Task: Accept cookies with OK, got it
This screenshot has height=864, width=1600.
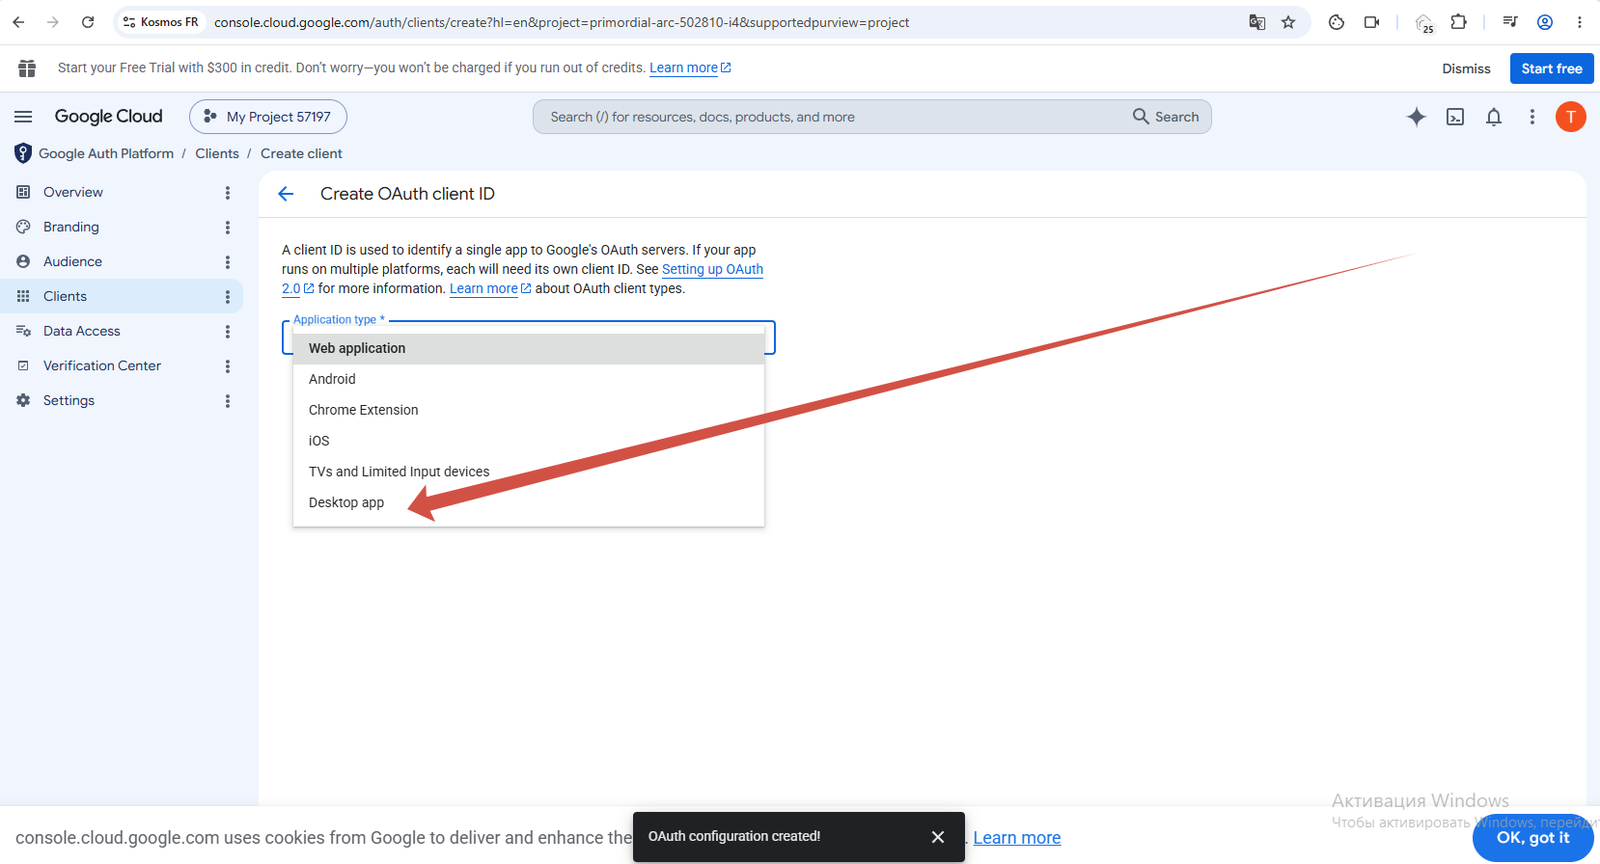Action: pos(1532,838)
